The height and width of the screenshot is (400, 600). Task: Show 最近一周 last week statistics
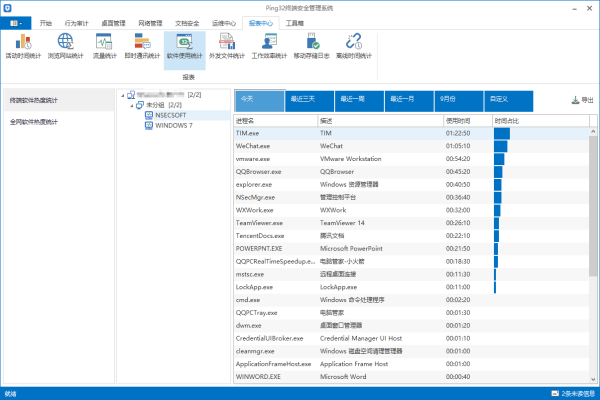tap(359, 101)
